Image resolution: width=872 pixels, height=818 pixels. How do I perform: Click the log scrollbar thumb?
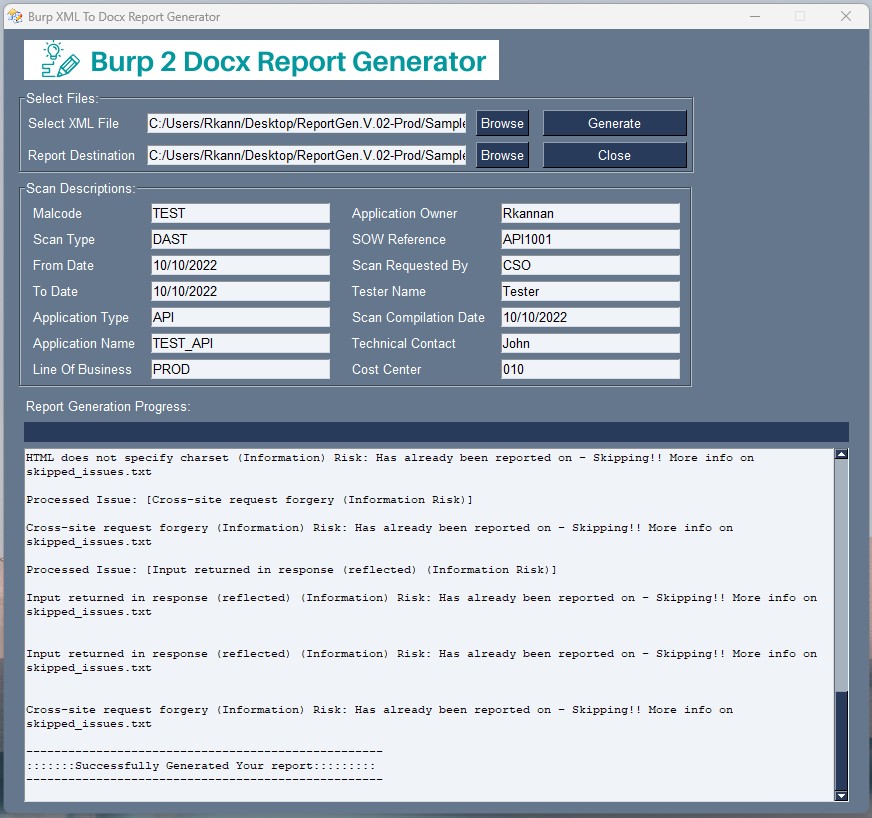pyautogui.click(x=841, y=740)
